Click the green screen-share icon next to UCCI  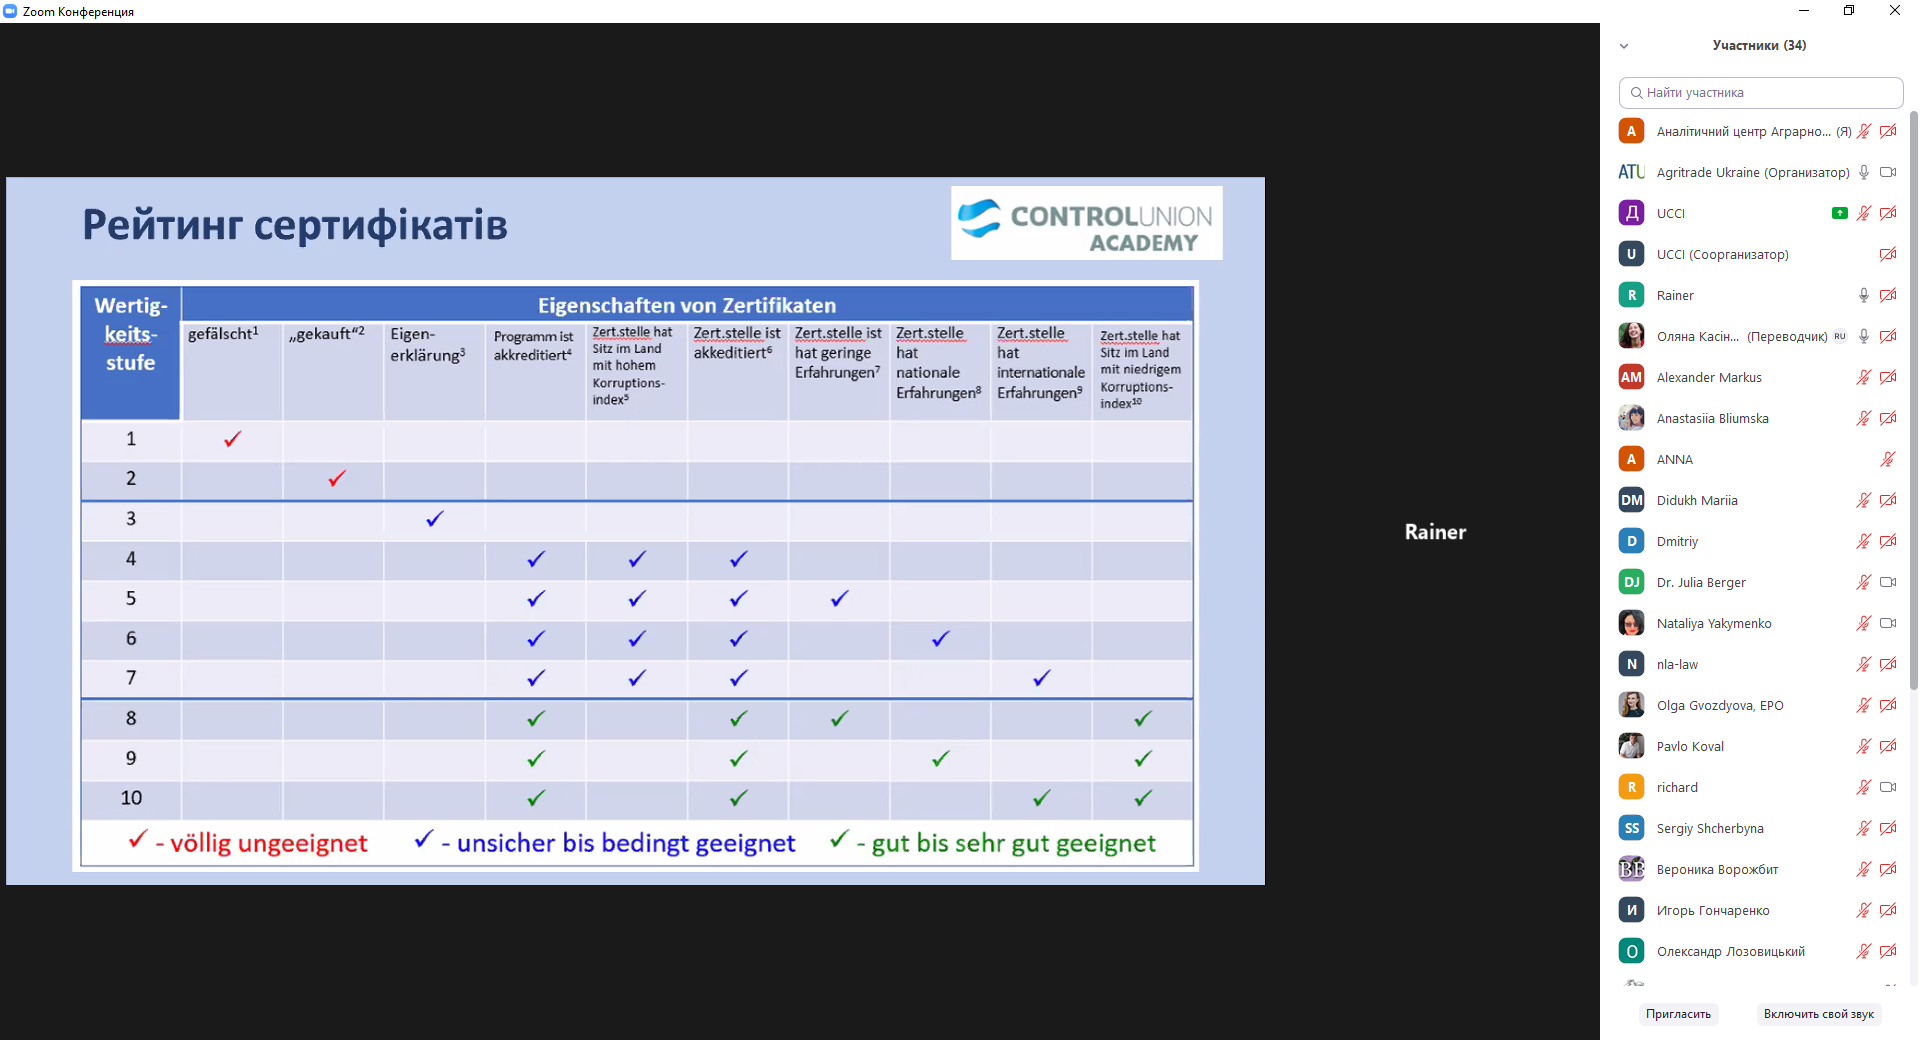click(x=1840, y=213)
